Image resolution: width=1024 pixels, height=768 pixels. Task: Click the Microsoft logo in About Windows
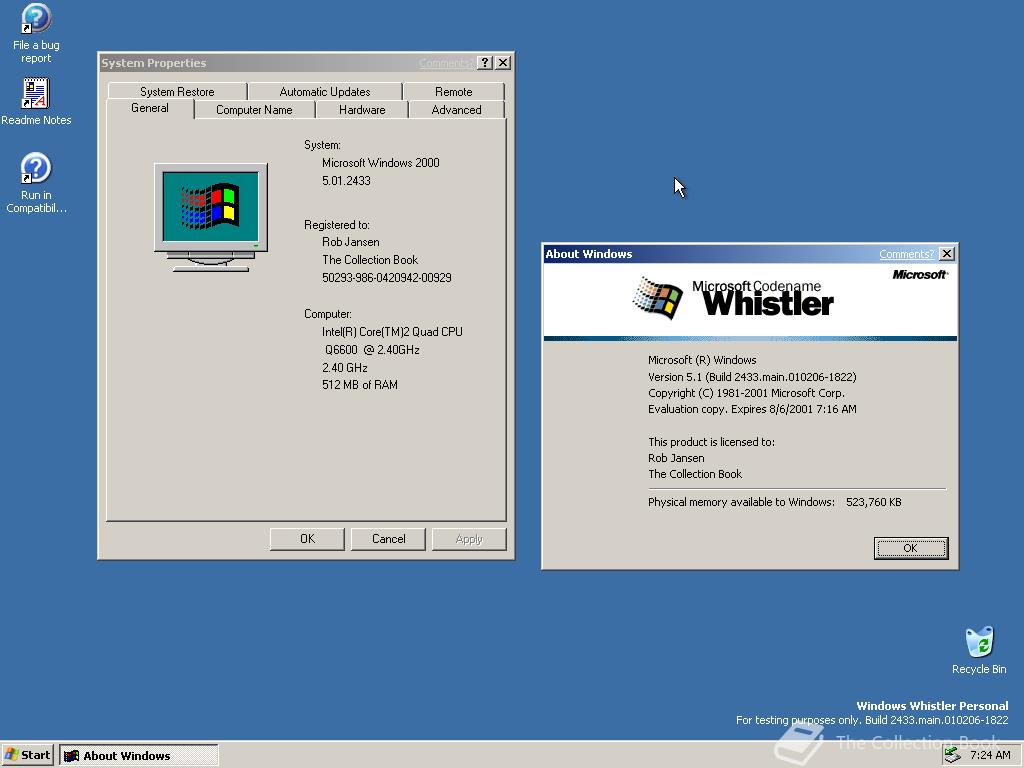coord(920,274)
